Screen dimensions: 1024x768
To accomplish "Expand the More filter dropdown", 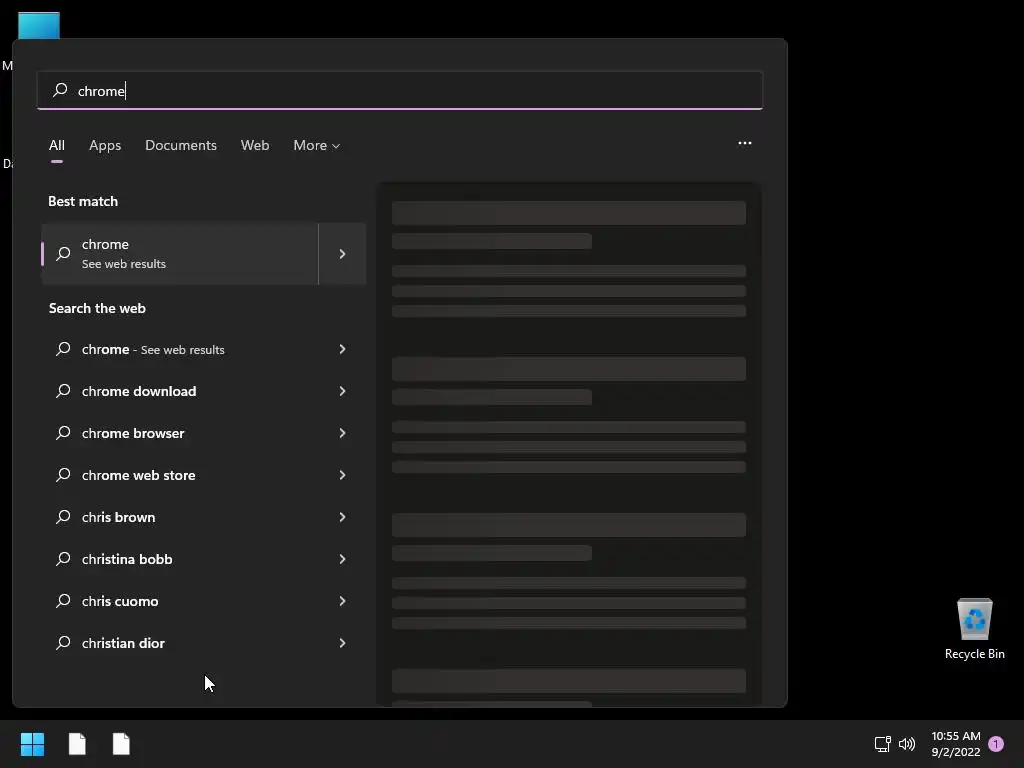I will [x=317, y=146].
